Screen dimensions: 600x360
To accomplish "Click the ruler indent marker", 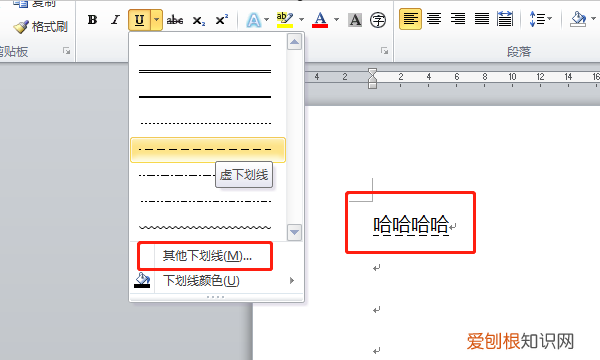I will (372, 78).
